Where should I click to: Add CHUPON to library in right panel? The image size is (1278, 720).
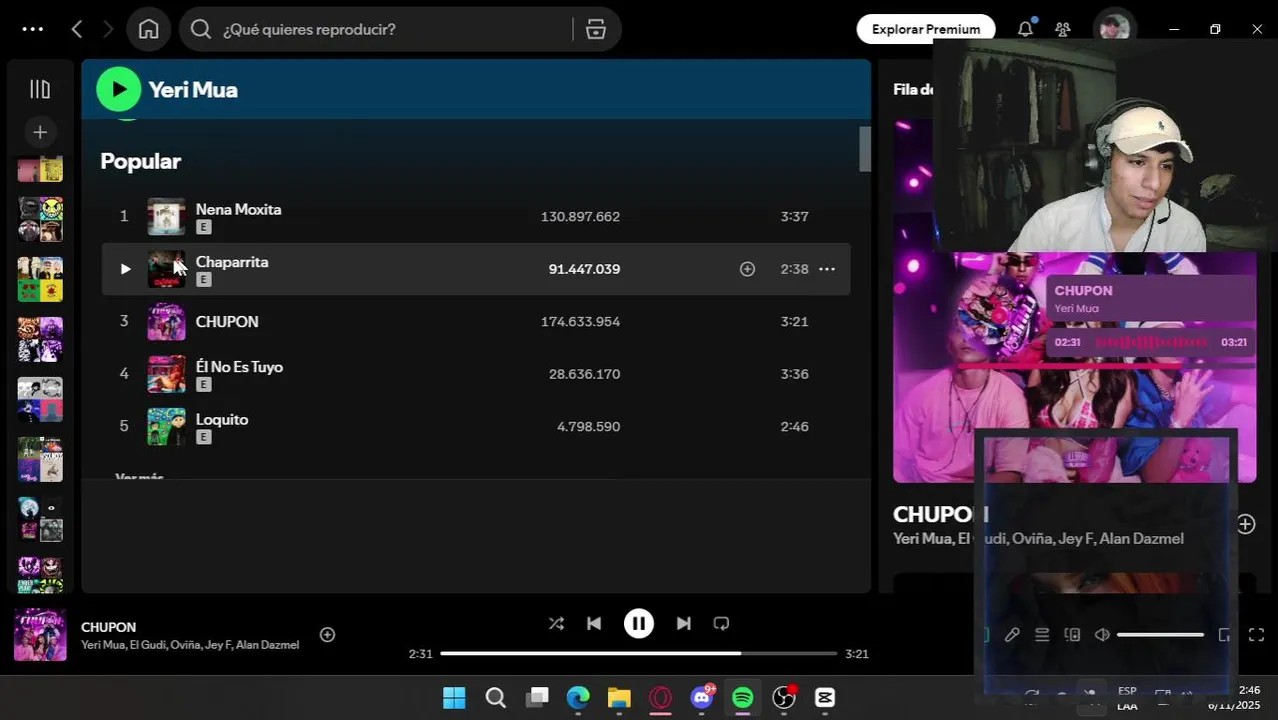[x=1245, y=524]
